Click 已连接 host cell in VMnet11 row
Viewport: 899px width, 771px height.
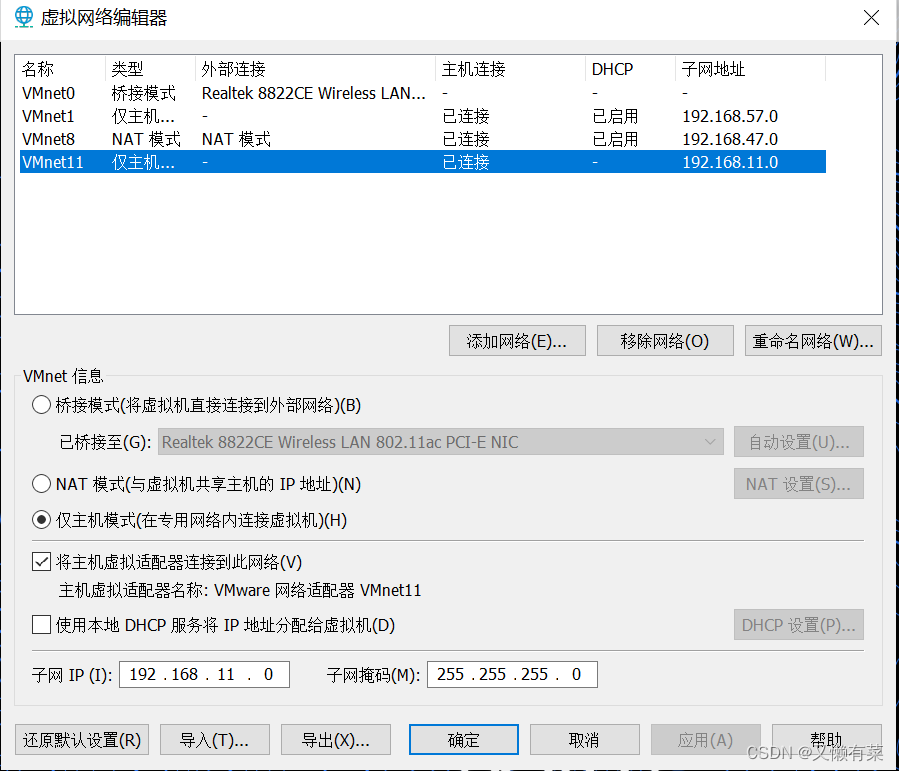click(466, 162)
